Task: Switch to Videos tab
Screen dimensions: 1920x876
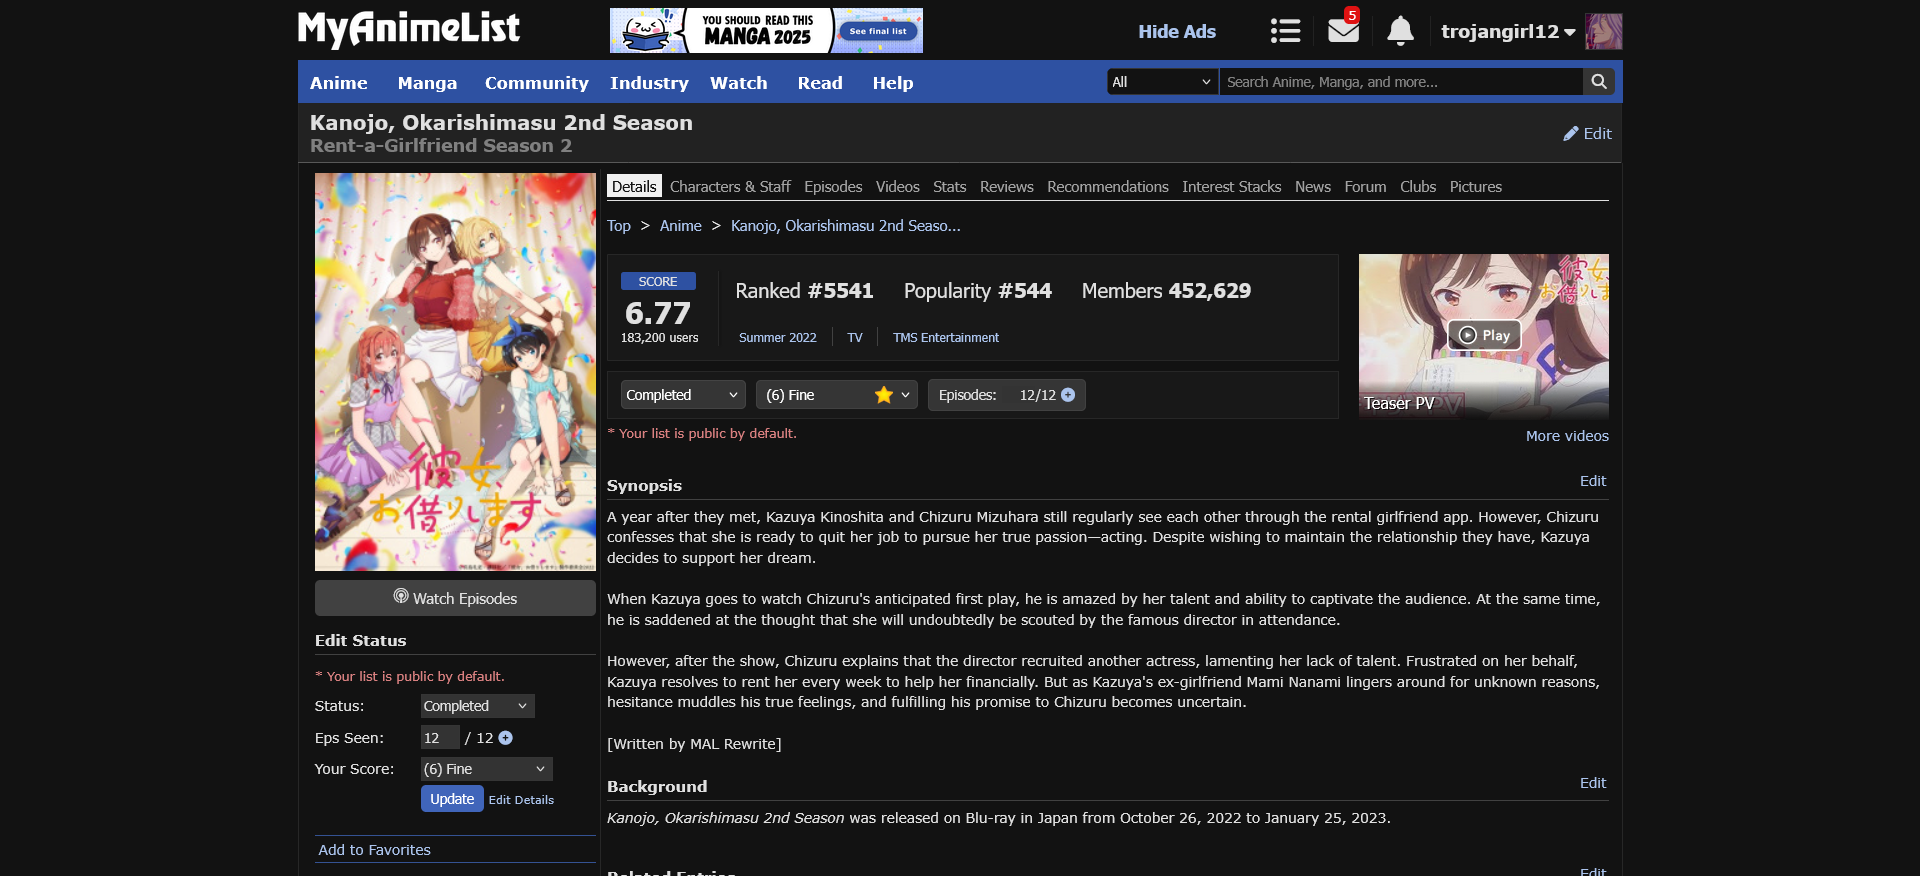Action: pos(897,187)
